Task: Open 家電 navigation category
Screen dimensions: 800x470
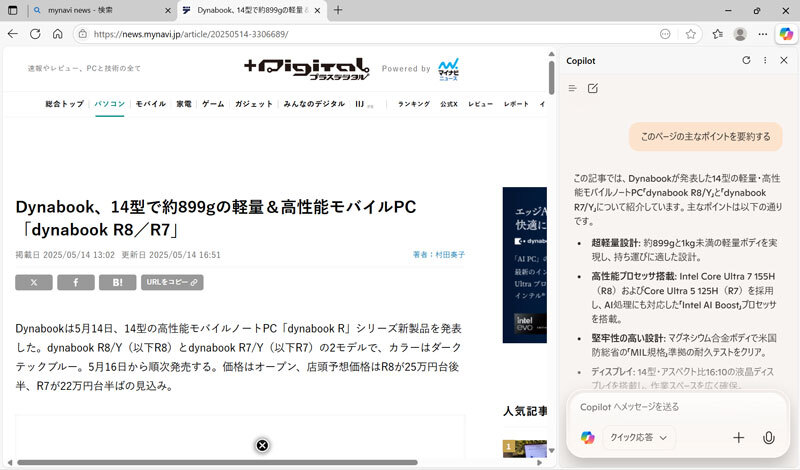Action: tap(184, 104)
